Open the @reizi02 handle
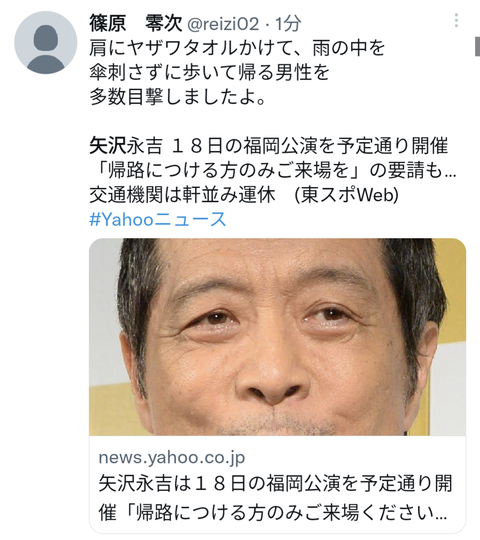 point(223,24)
